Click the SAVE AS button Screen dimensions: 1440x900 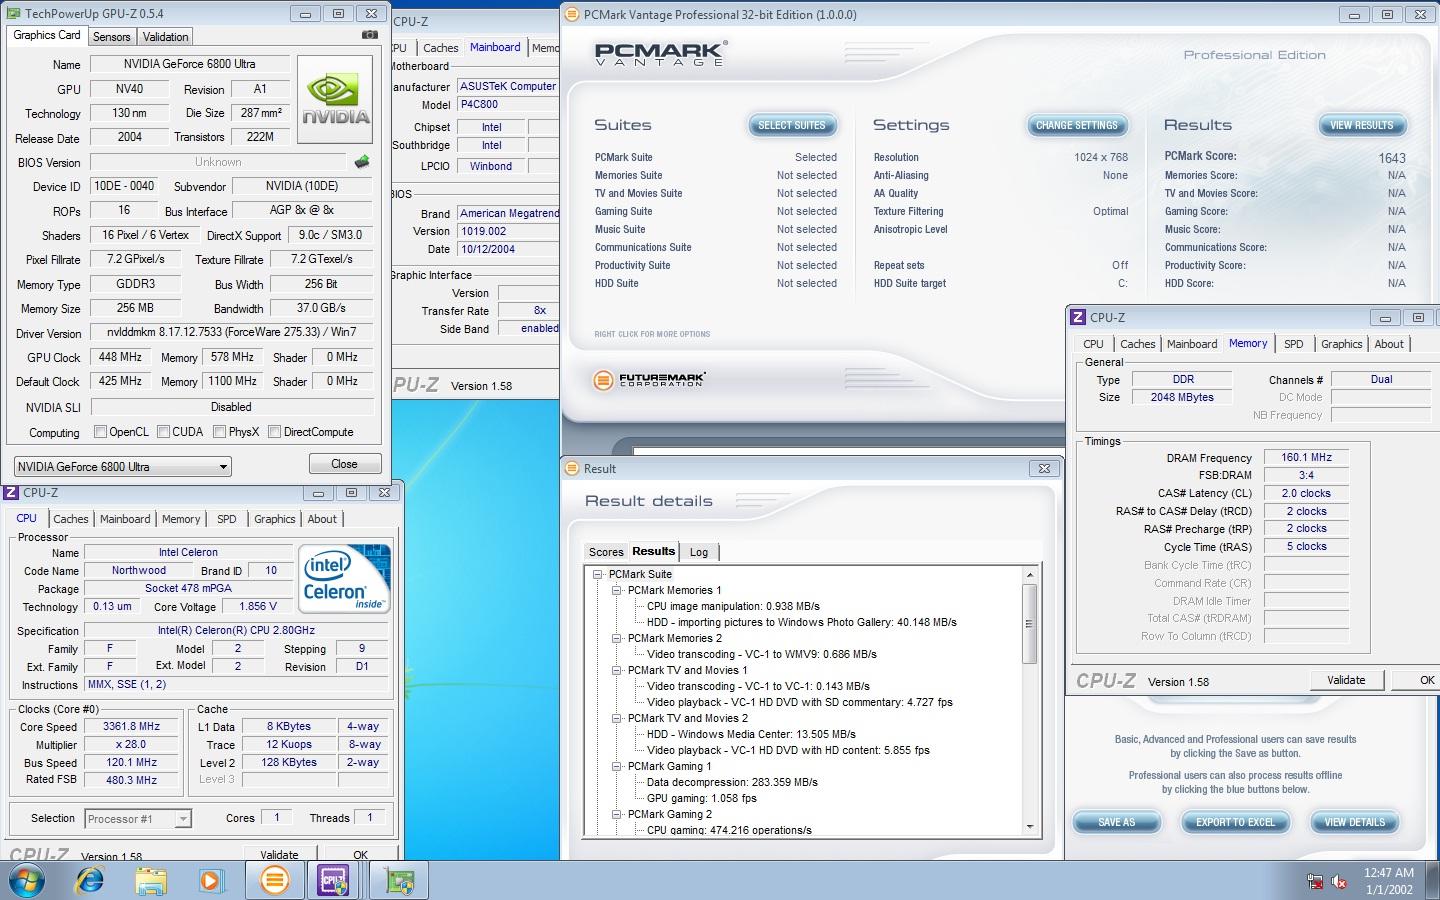pyautogui.click(x=1116, y=822)
